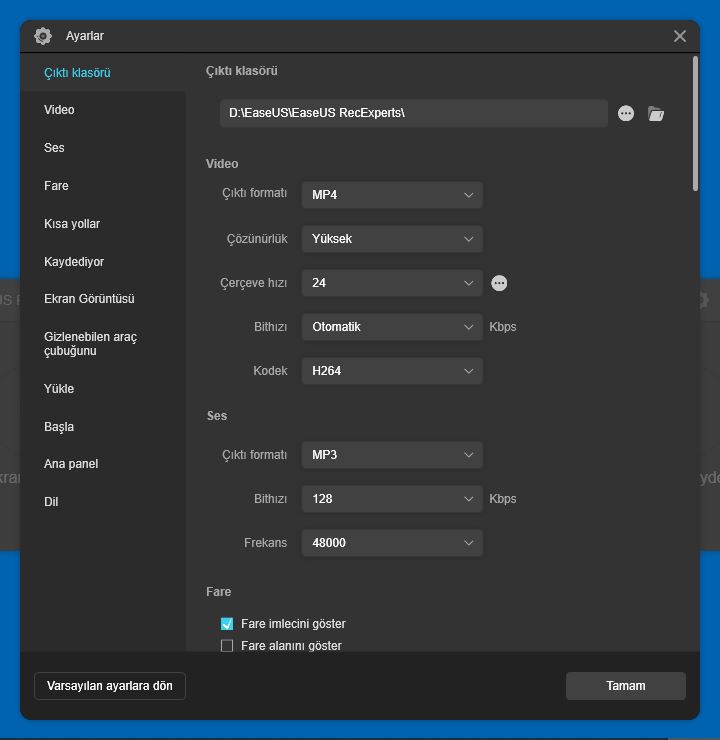
Task: Go to the Ekran Görüntüsü settings section
Action: (x=89, y=299)
